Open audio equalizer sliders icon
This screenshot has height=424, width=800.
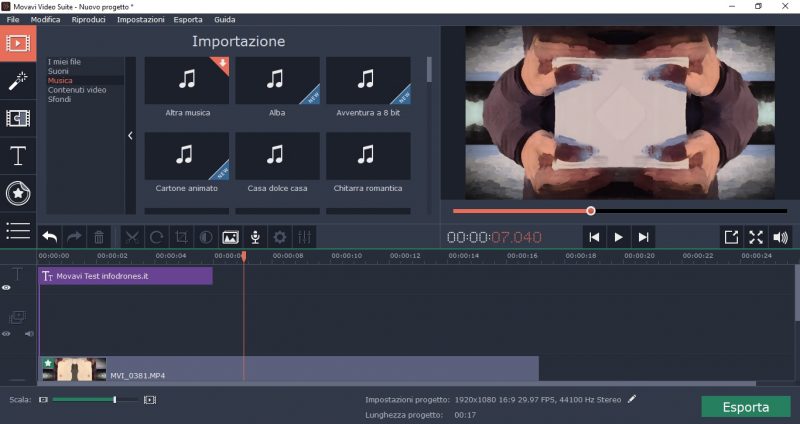[x=305, y=237]
